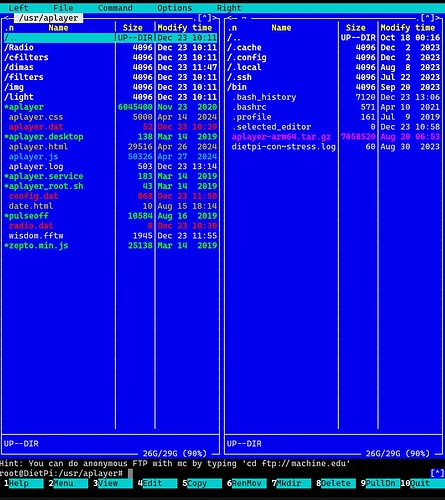Image resolution: width=445 pixels, height=500 pixels.
Task: Select dietpi-con~stress.log file
Action: pos(333,146)
